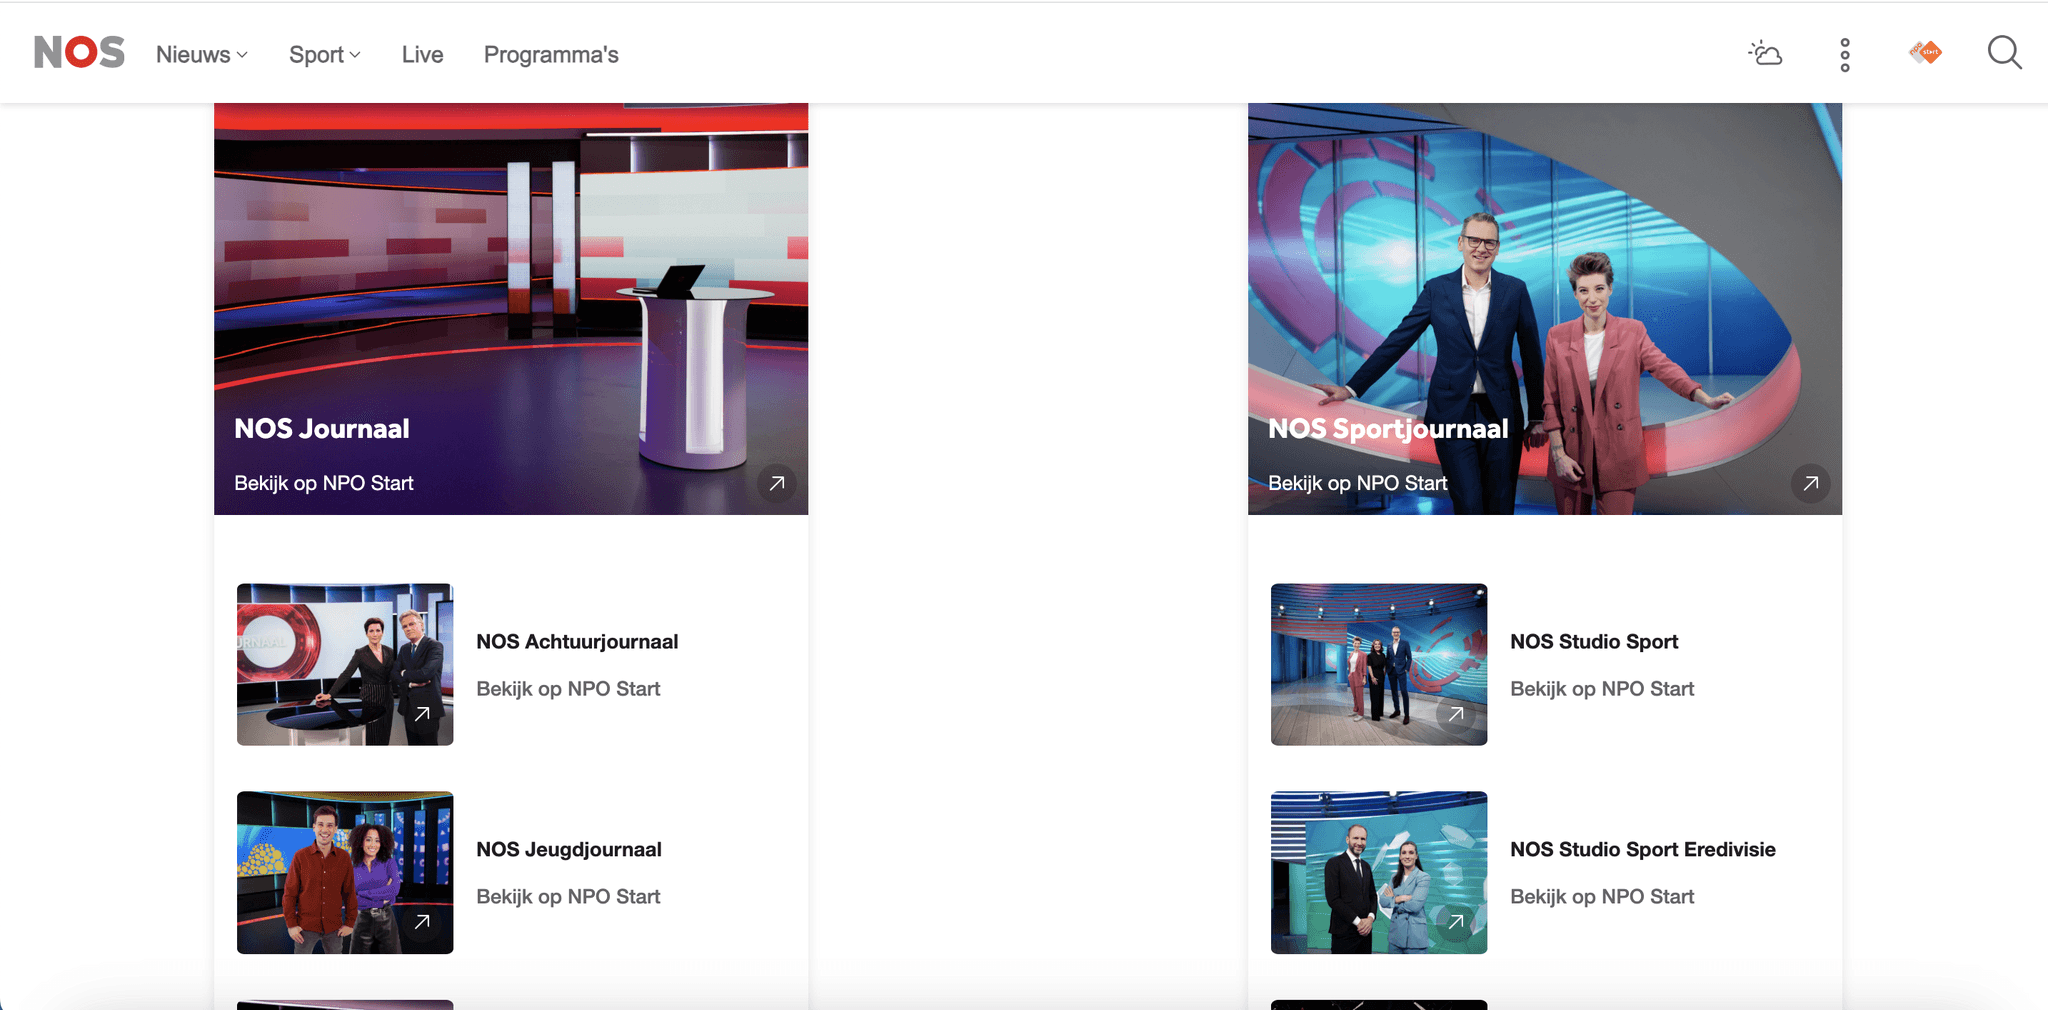Go to the Live page
2048x1010 pixels.
pyautogui.click(x=422, y=55)
